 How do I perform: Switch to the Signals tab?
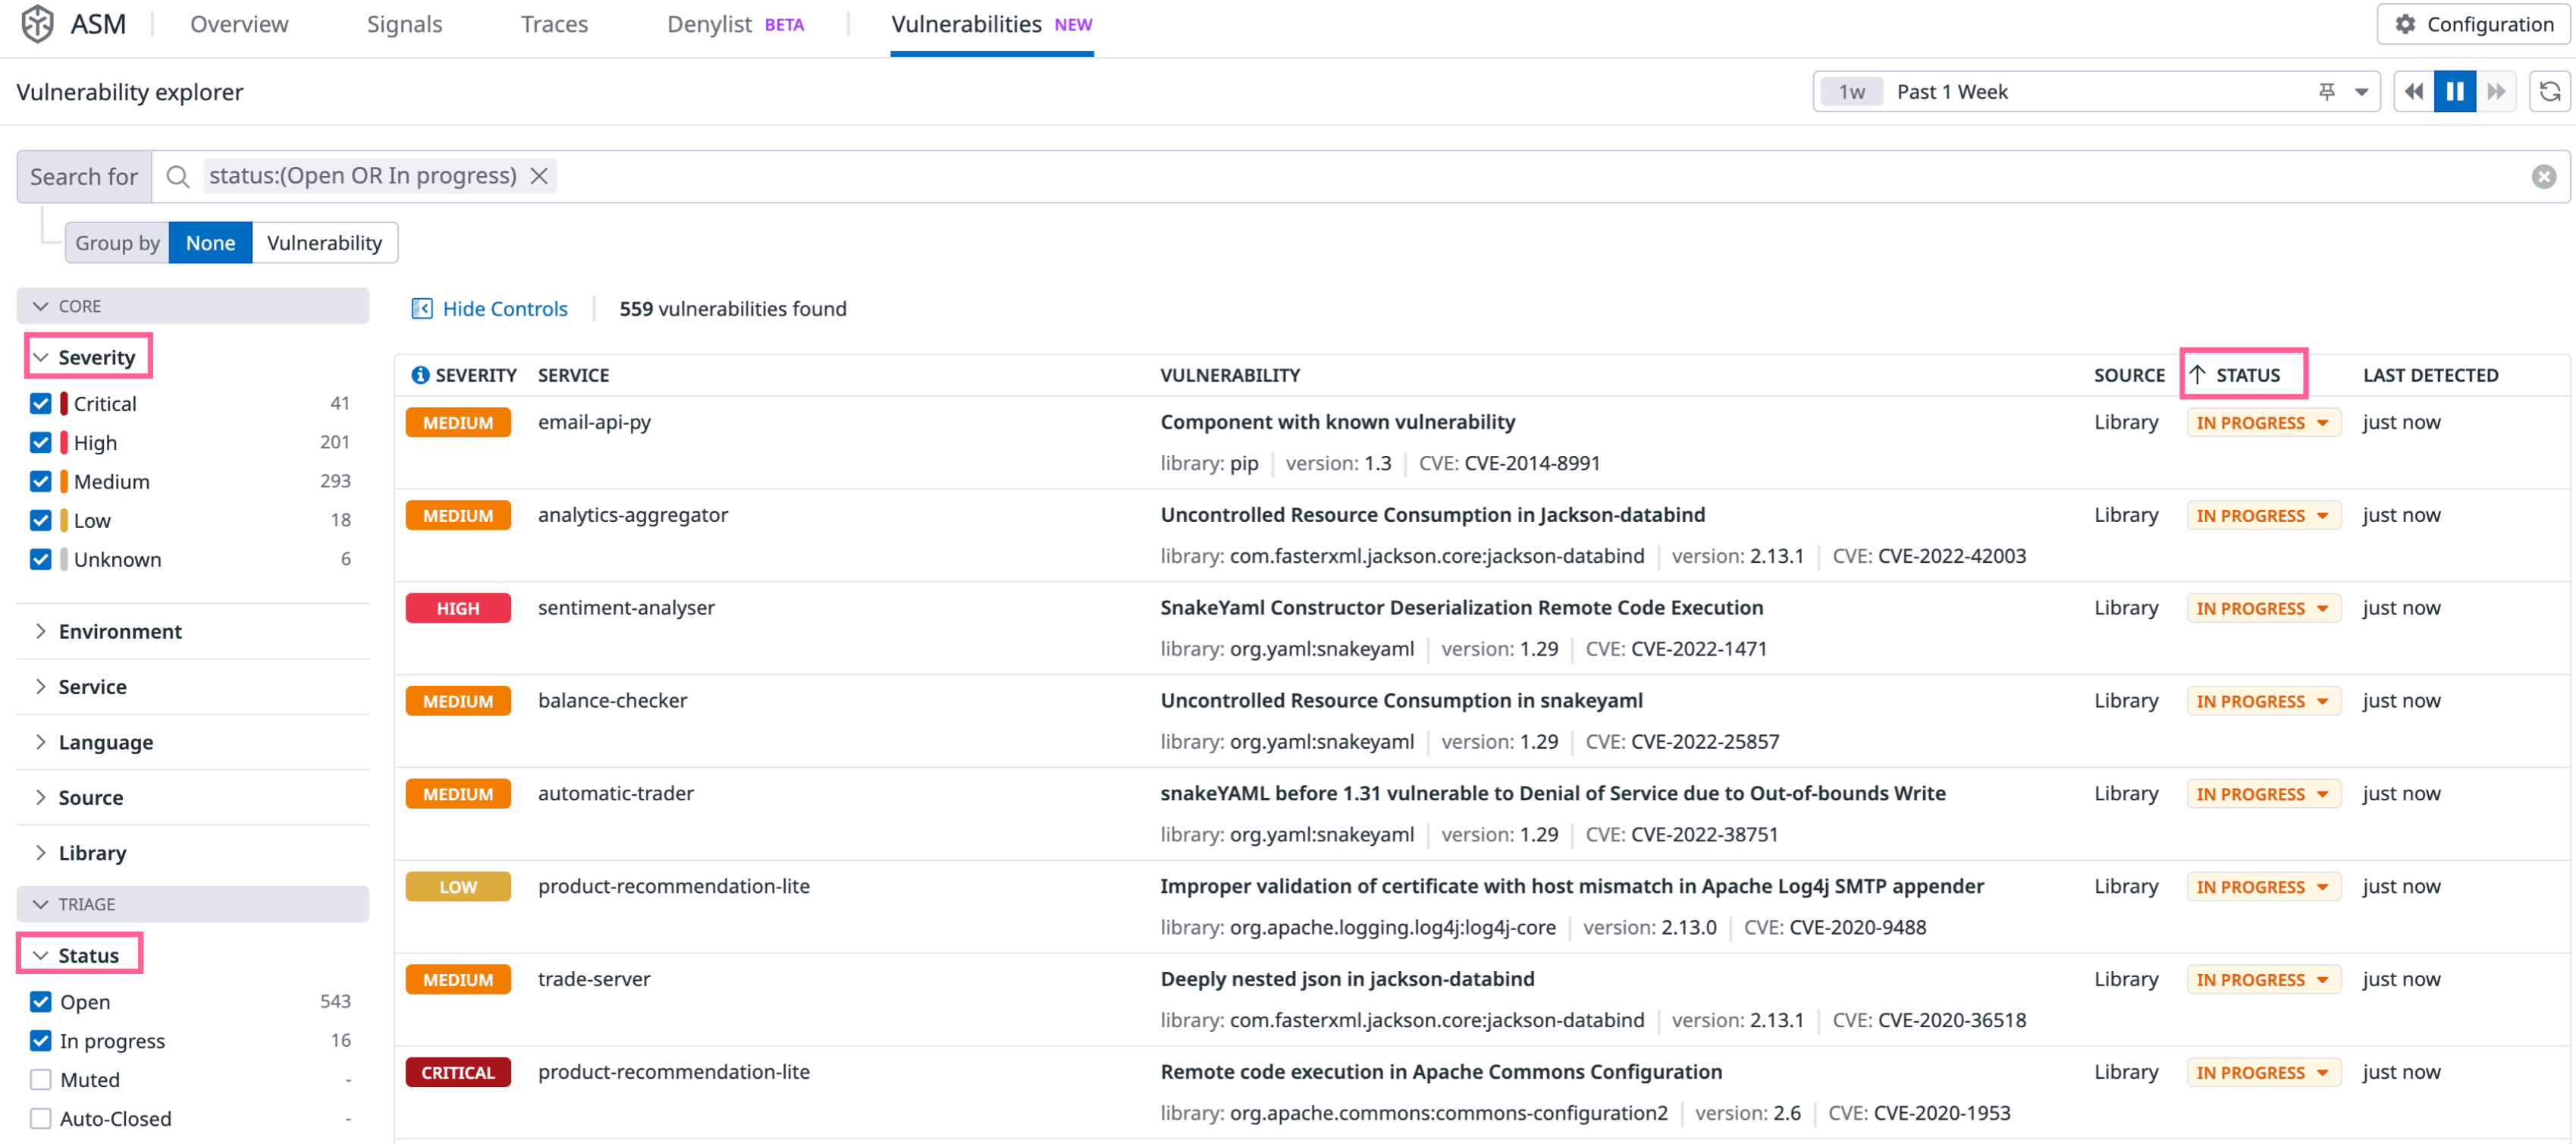[x=404, y=24]
